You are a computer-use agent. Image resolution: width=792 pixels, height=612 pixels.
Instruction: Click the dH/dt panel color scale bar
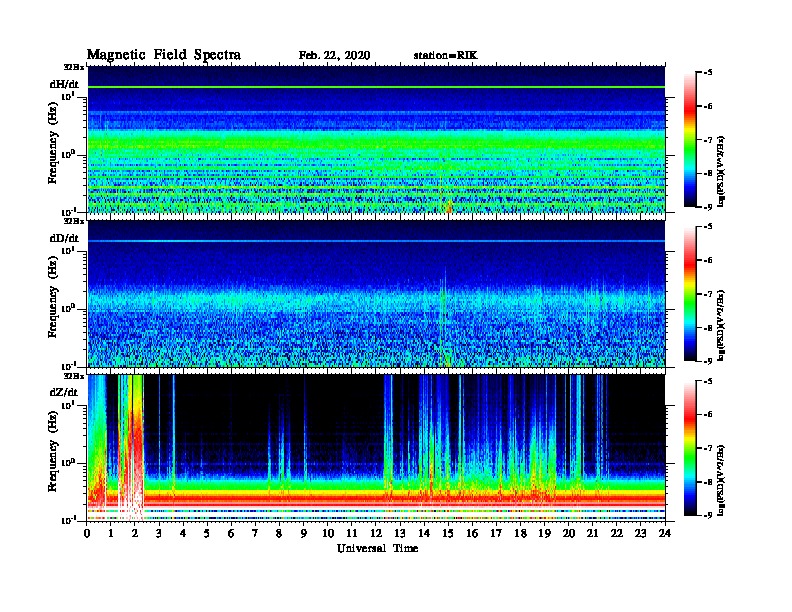(x=690, y=140)
